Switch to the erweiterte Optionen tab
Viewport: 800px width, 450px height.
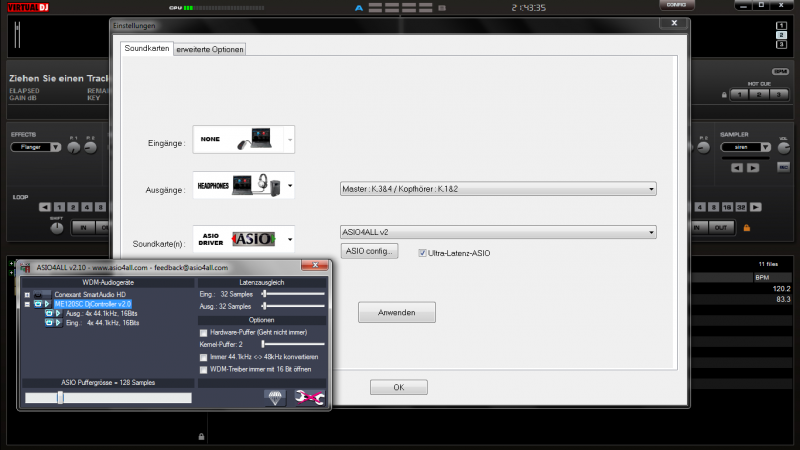click(x=209, y=49)
